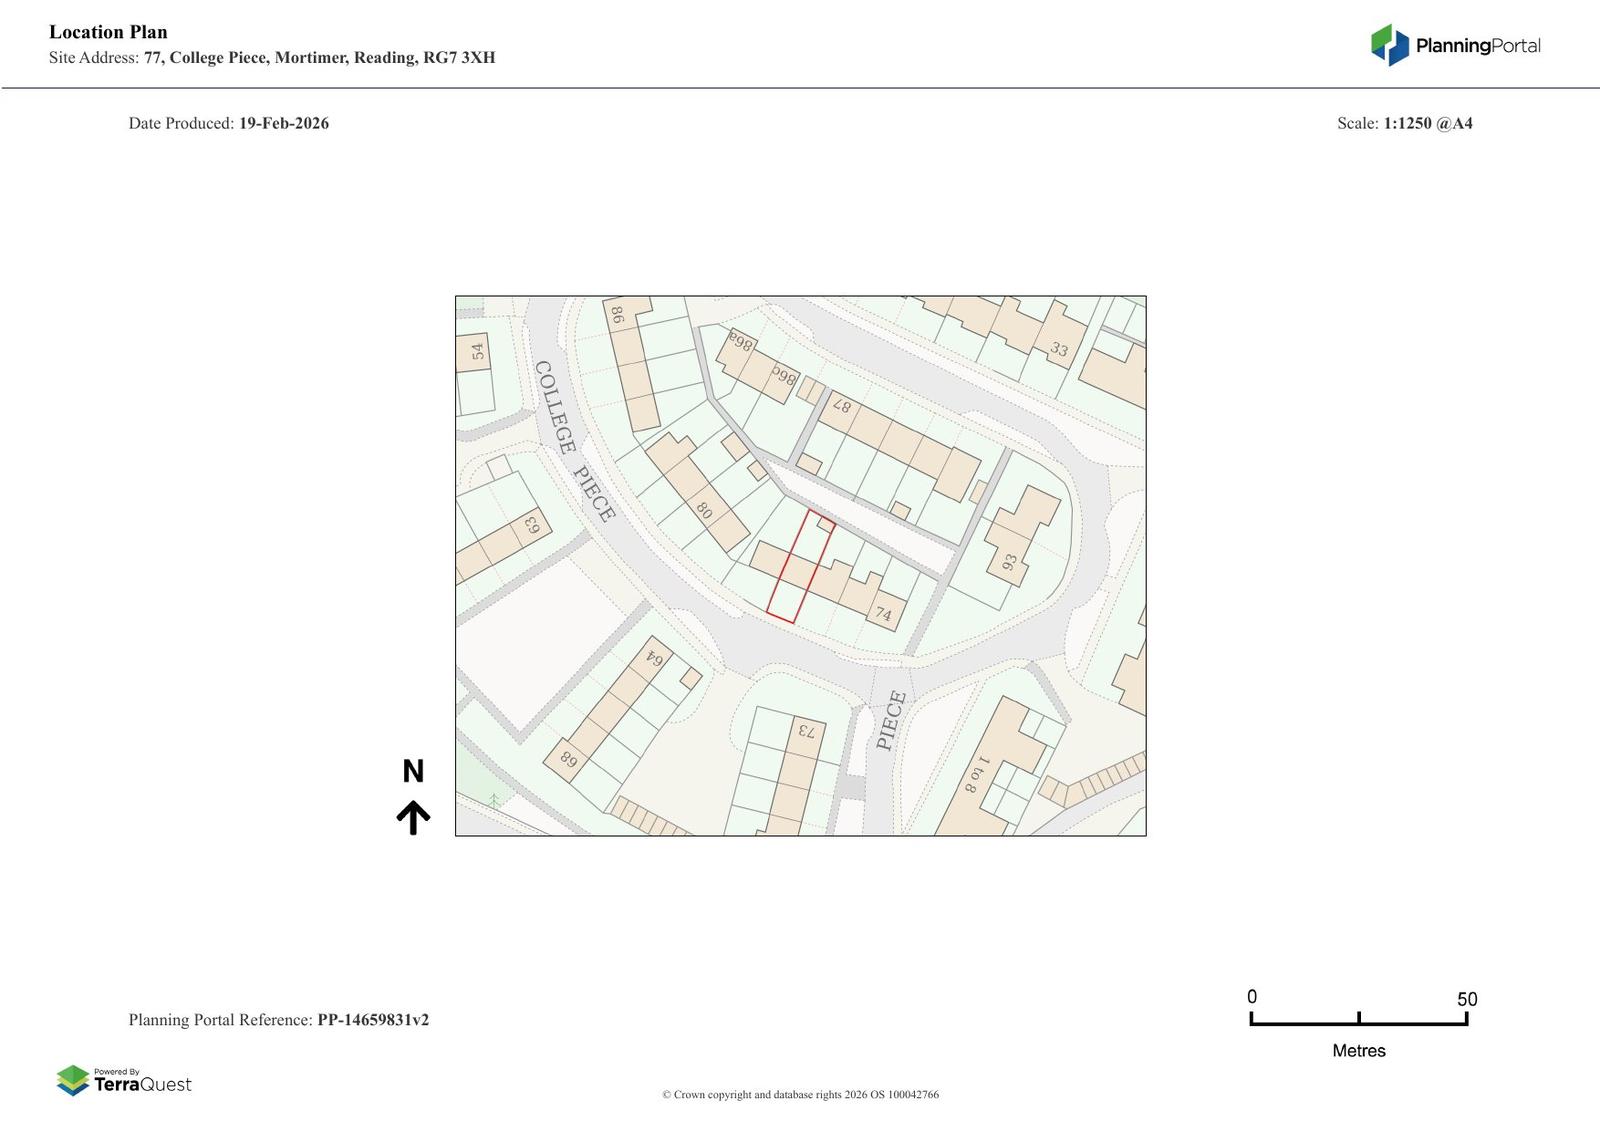Viewport: 1600px width, 1132px height.
Task: Click the Crown copyright notice
Action: 800,1095
